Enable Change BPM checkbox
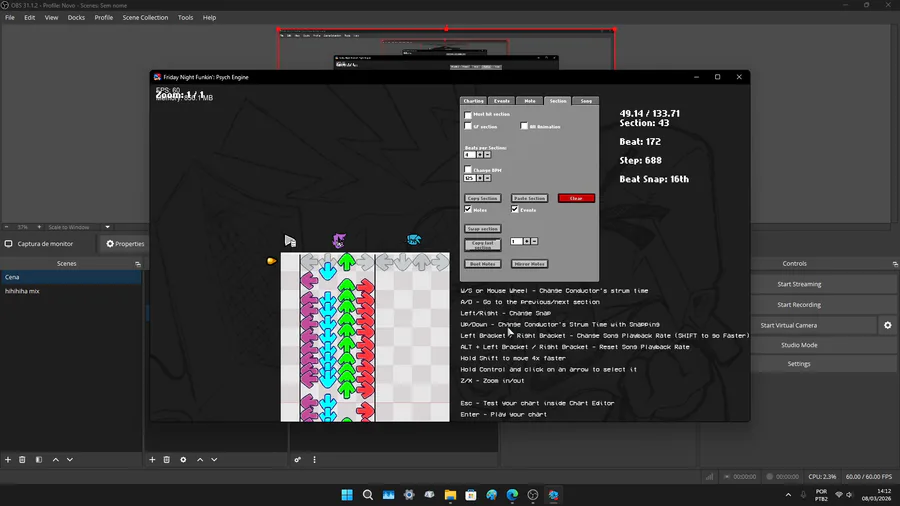 click(x=468, y=170)
